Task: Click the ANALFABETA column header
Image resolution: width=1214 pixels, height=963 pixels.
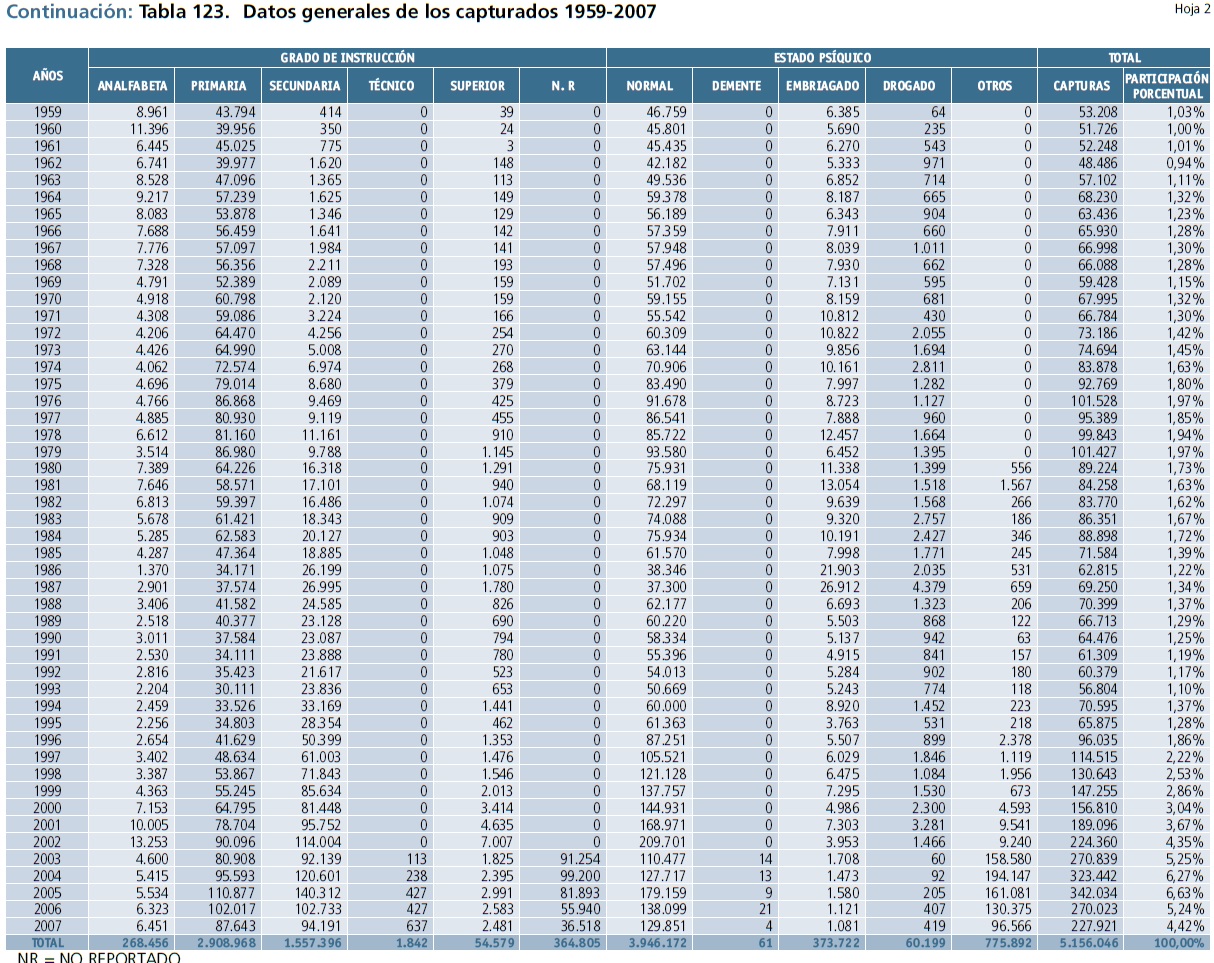Action: 133,86
